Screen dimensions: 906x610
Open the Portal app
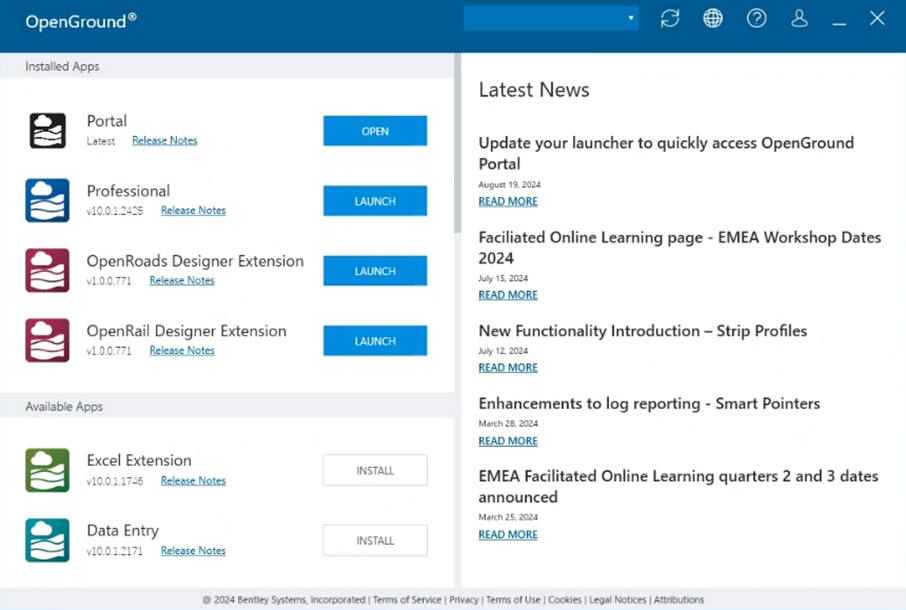375,131
